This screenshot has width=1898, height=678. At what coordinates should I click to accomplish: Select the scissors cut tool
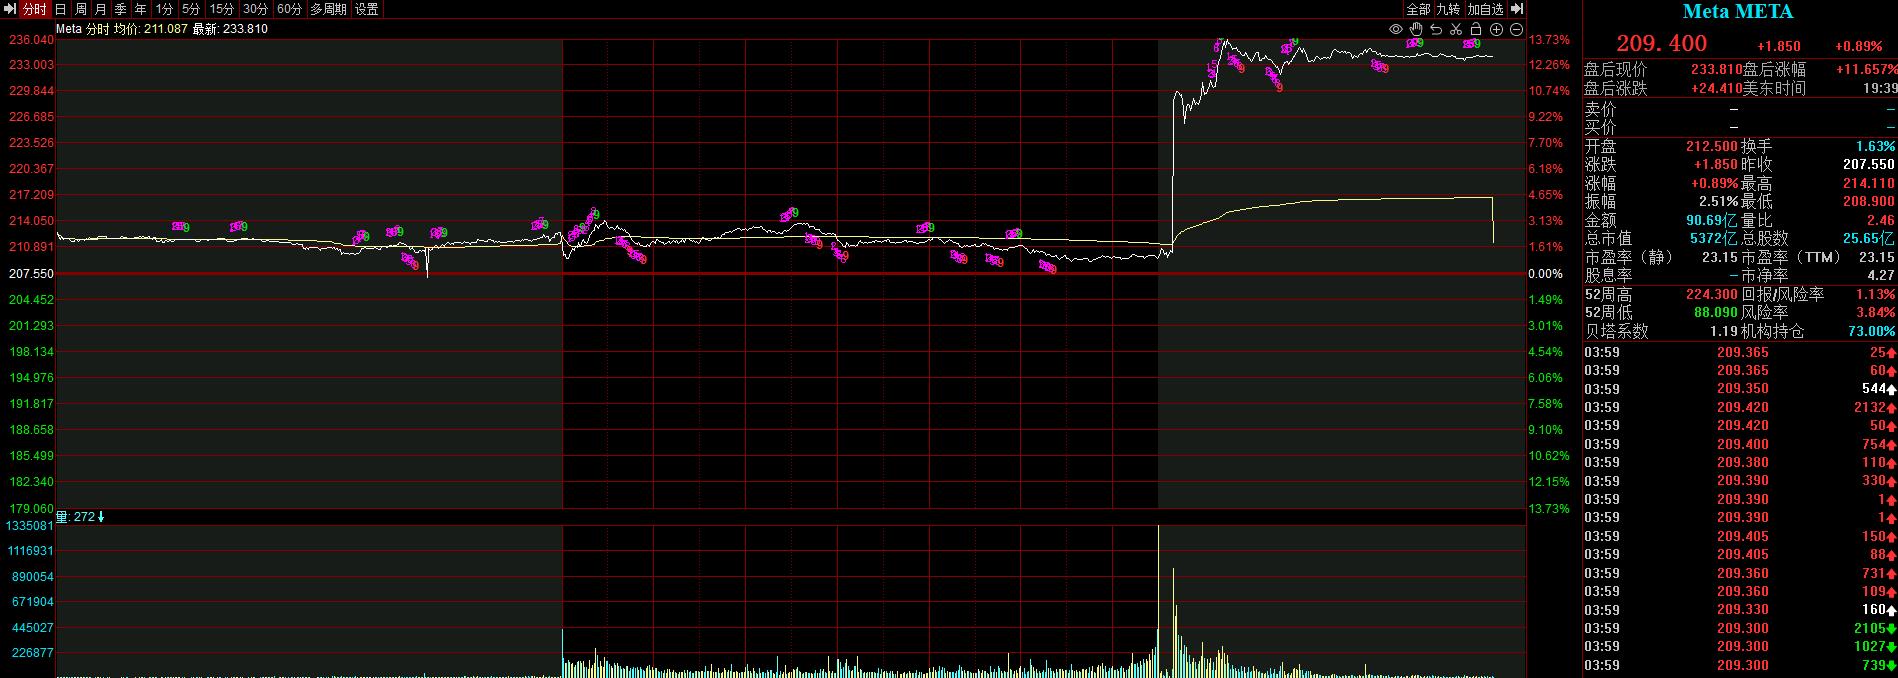click(x=1456, y=29)
